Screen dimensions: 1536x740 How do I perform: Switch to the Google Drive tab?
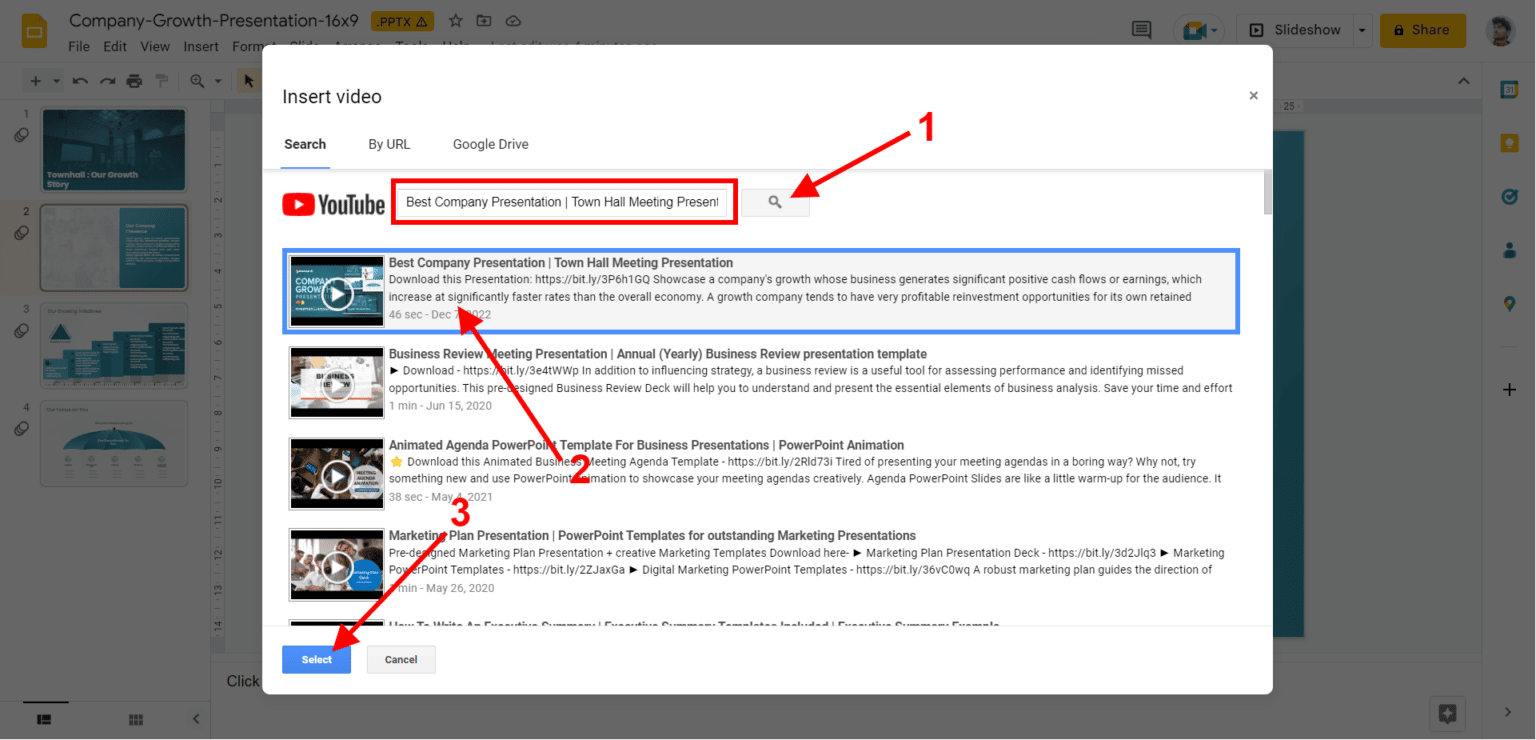490,144
